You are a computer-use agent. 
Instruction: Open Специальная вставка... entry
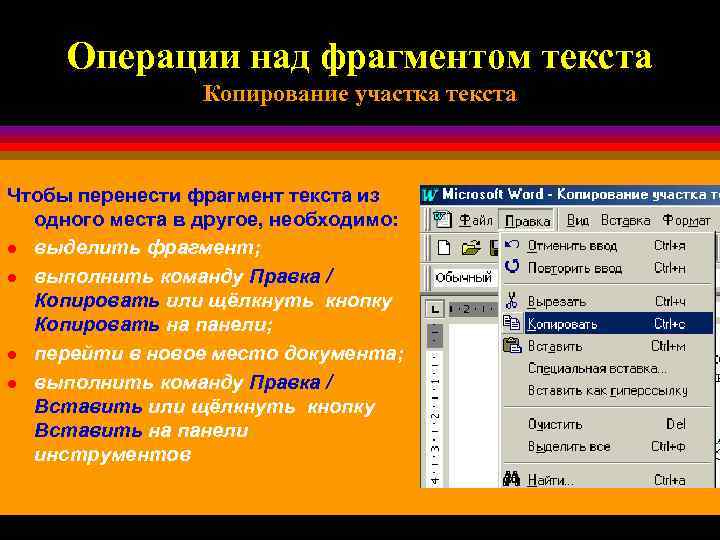[608, 368]
